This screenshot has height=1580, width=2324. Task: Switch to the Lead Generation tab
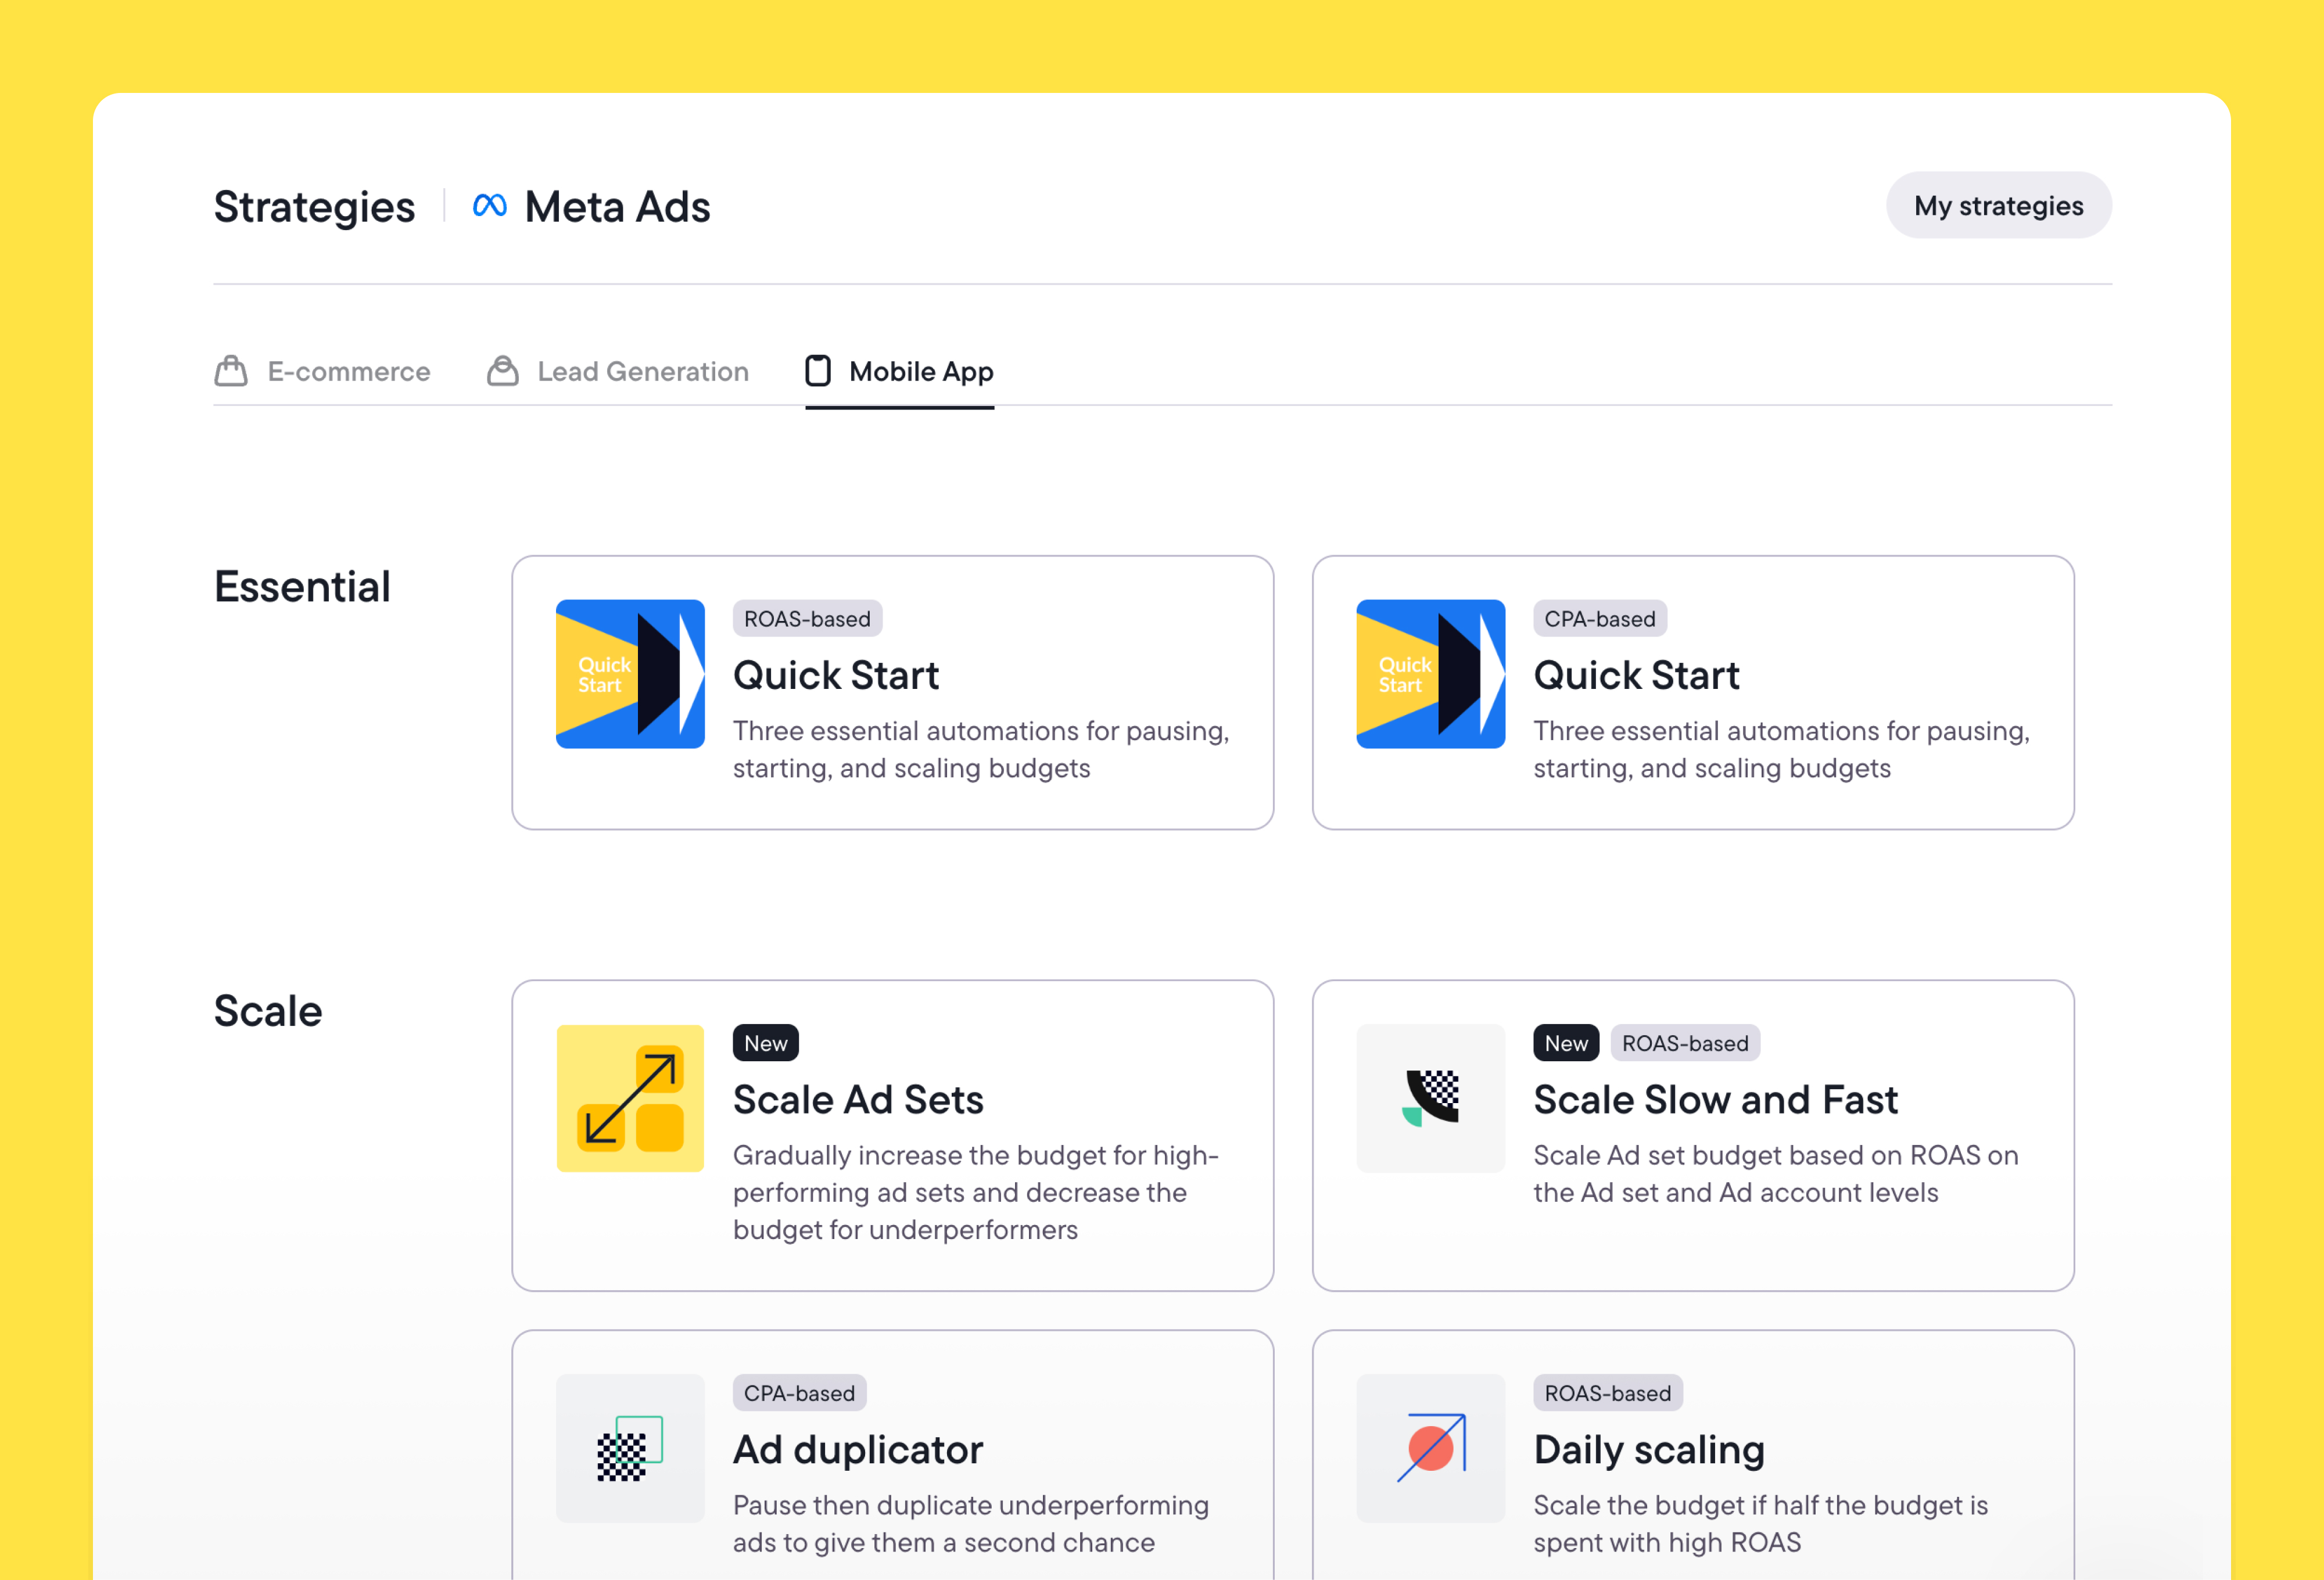click(x=642, y=372)
